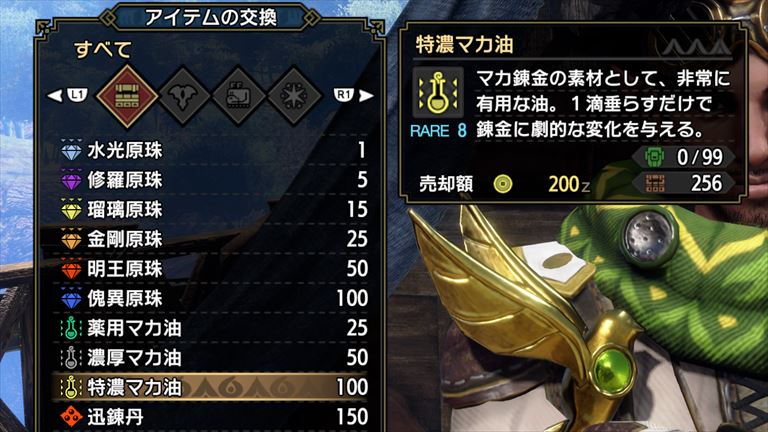Click the 特濃マカ油 flask icon in detail panel
This screenshot has width=768, height=432.
click(x=438, y=93)
